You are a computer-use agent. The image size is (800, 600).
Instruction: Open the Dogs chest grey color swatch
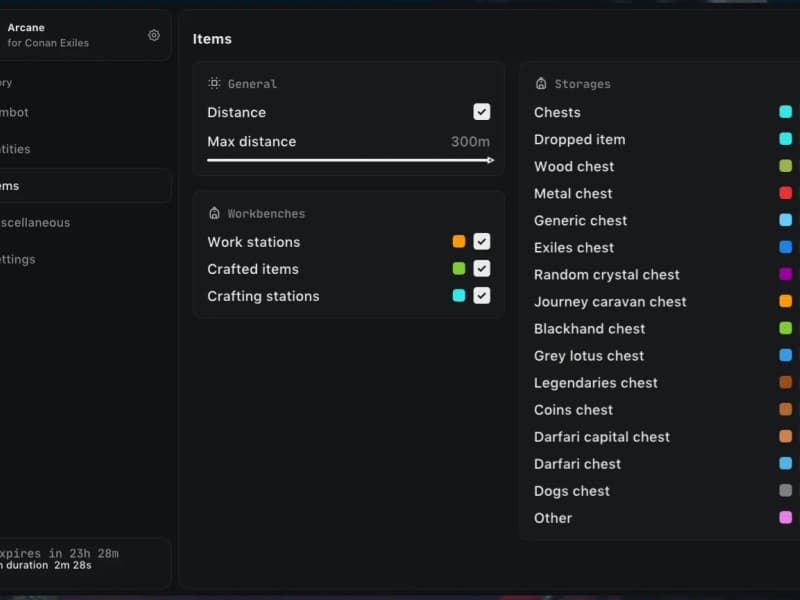coord(785,490)
